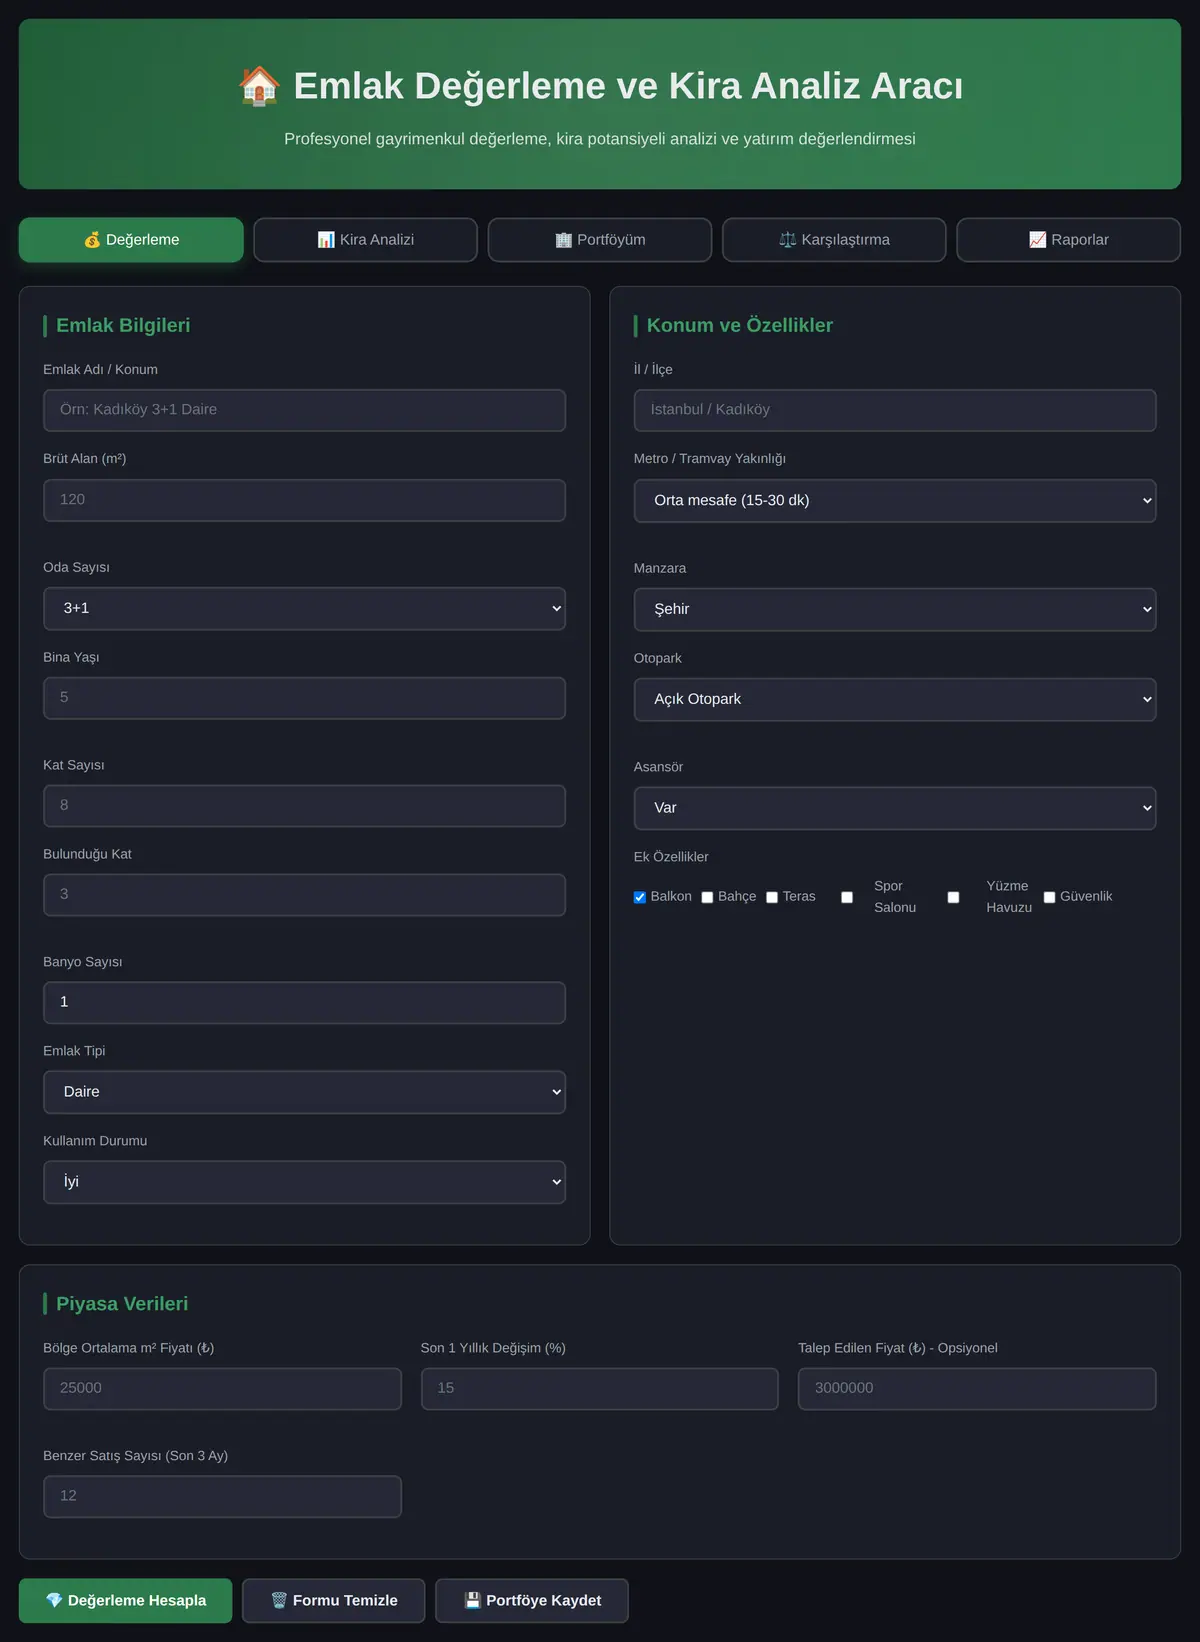Show the Raporlar tab
The image size is (1200, 1642).
1068,240
